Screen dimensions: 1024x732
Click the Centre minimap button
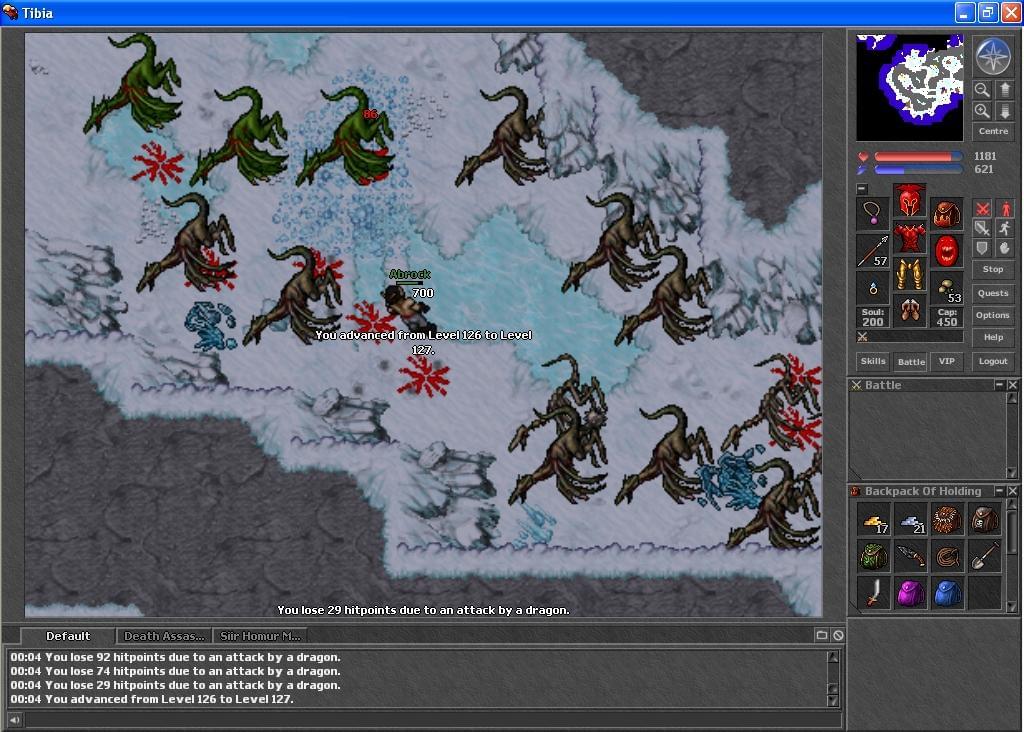click(993, 131)
